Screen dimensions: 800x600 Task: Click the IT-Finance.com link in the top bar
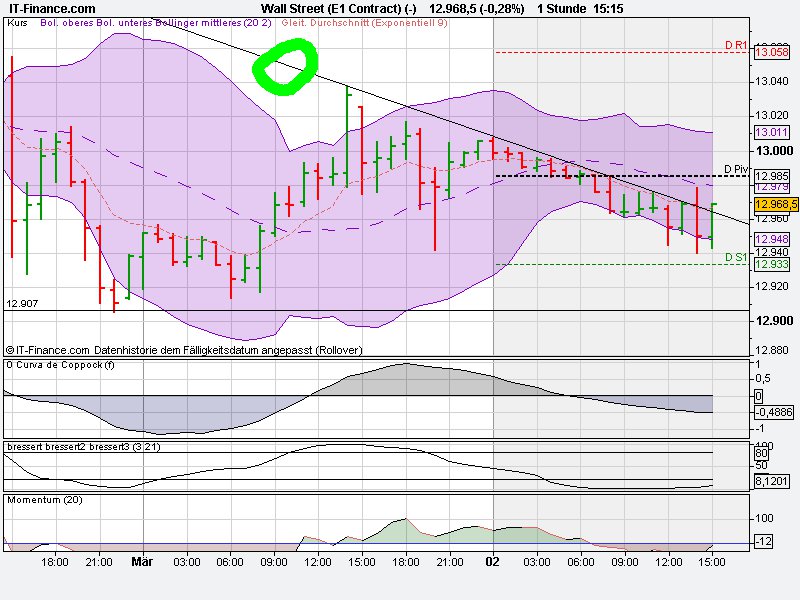pos(48,7)
